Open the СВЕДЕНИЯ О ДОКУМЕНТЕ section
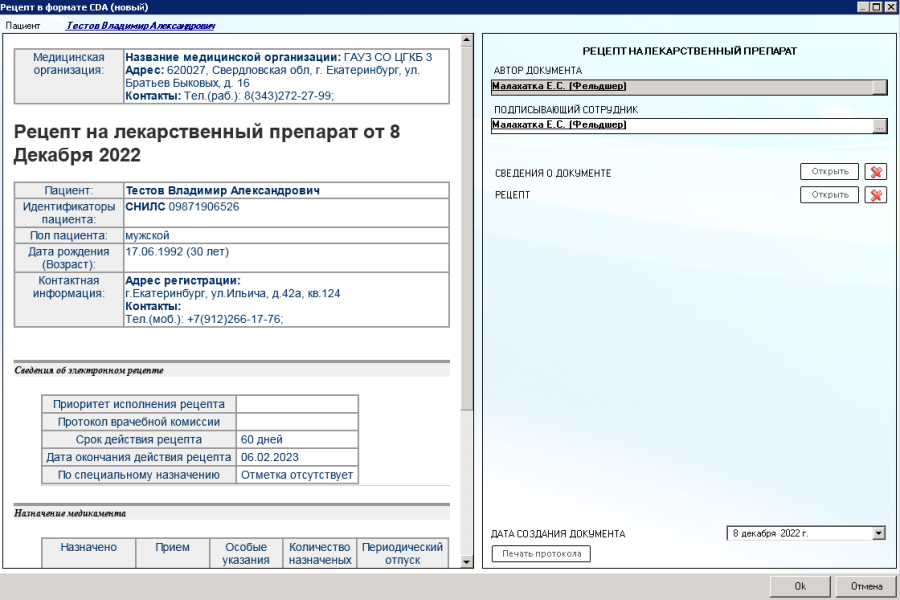This screenshot has width=900, height=600. pyautogui.click(x=829, y=172)
